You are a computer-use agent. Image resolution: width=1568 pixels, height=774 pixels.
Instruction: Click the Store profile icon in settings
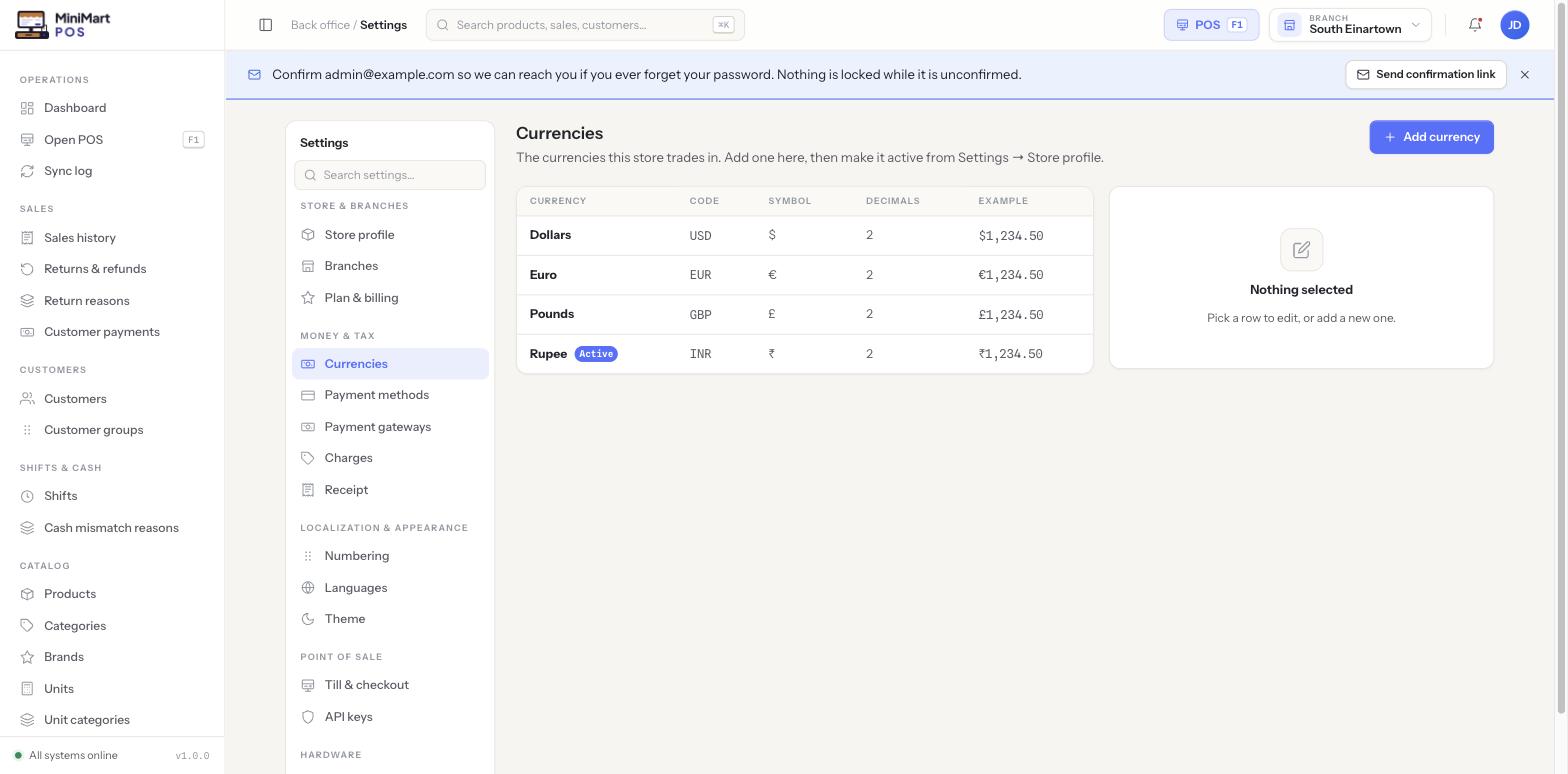tap(308, 235)
